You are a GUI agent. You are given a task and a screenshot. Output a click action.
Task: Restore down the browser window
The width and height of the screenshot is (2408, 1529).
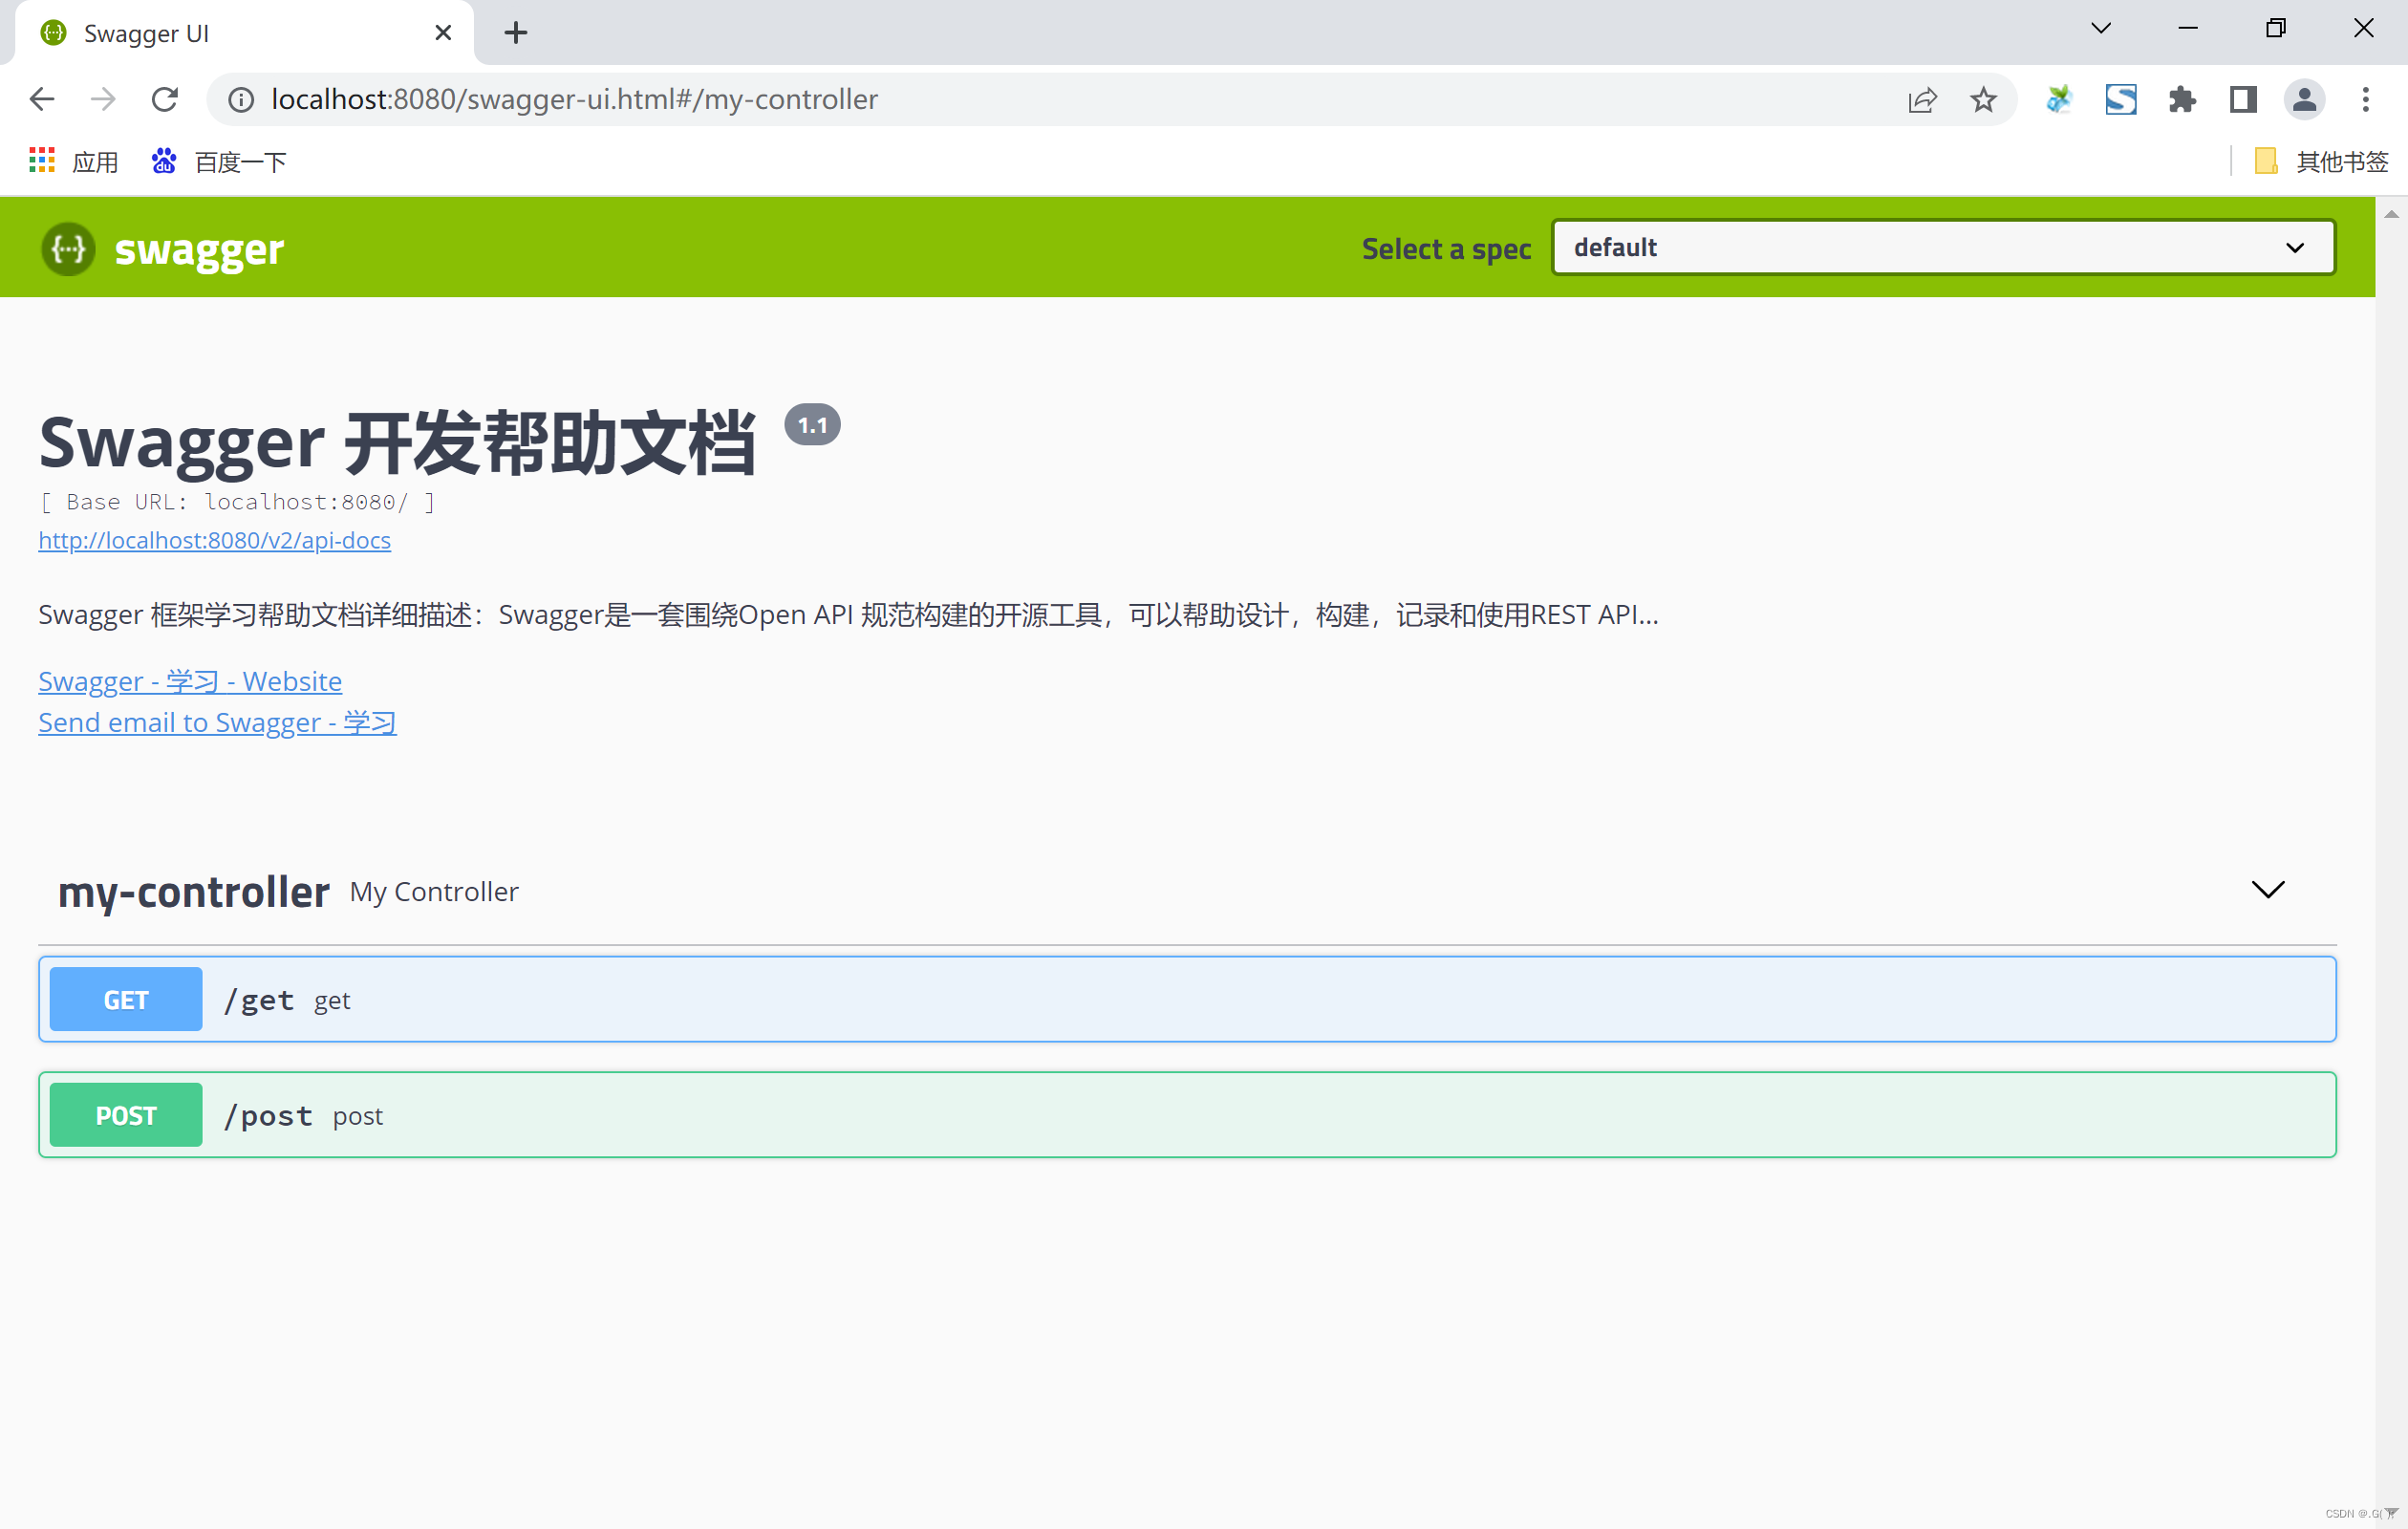[2275, 28]
